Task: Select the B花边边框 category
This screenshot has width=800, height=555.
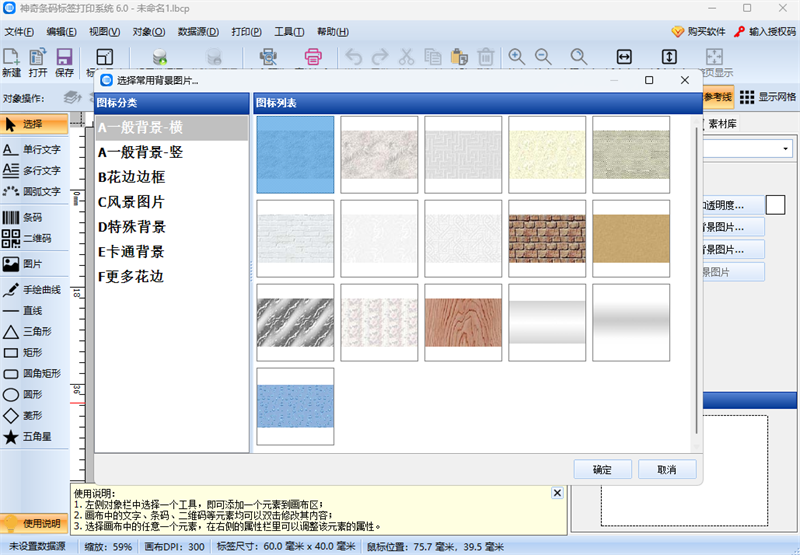Action: [132, 177]
